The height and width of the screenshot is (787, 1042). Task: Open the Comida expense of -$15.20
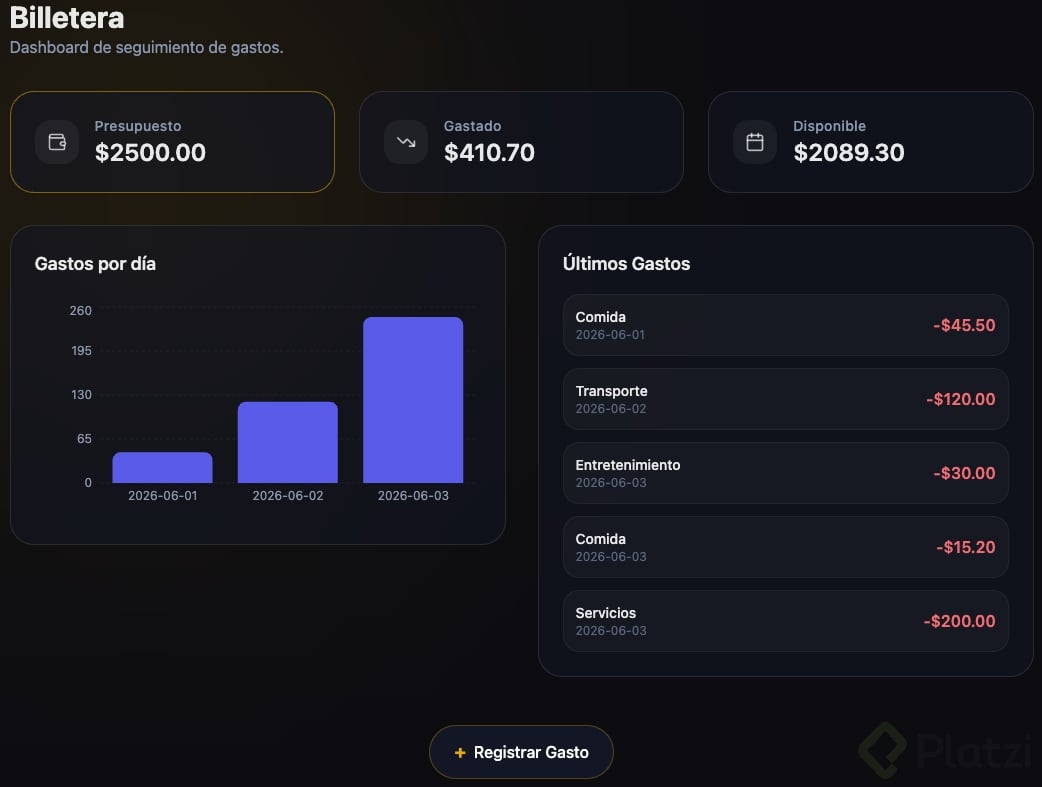click(x=785, y=547)
